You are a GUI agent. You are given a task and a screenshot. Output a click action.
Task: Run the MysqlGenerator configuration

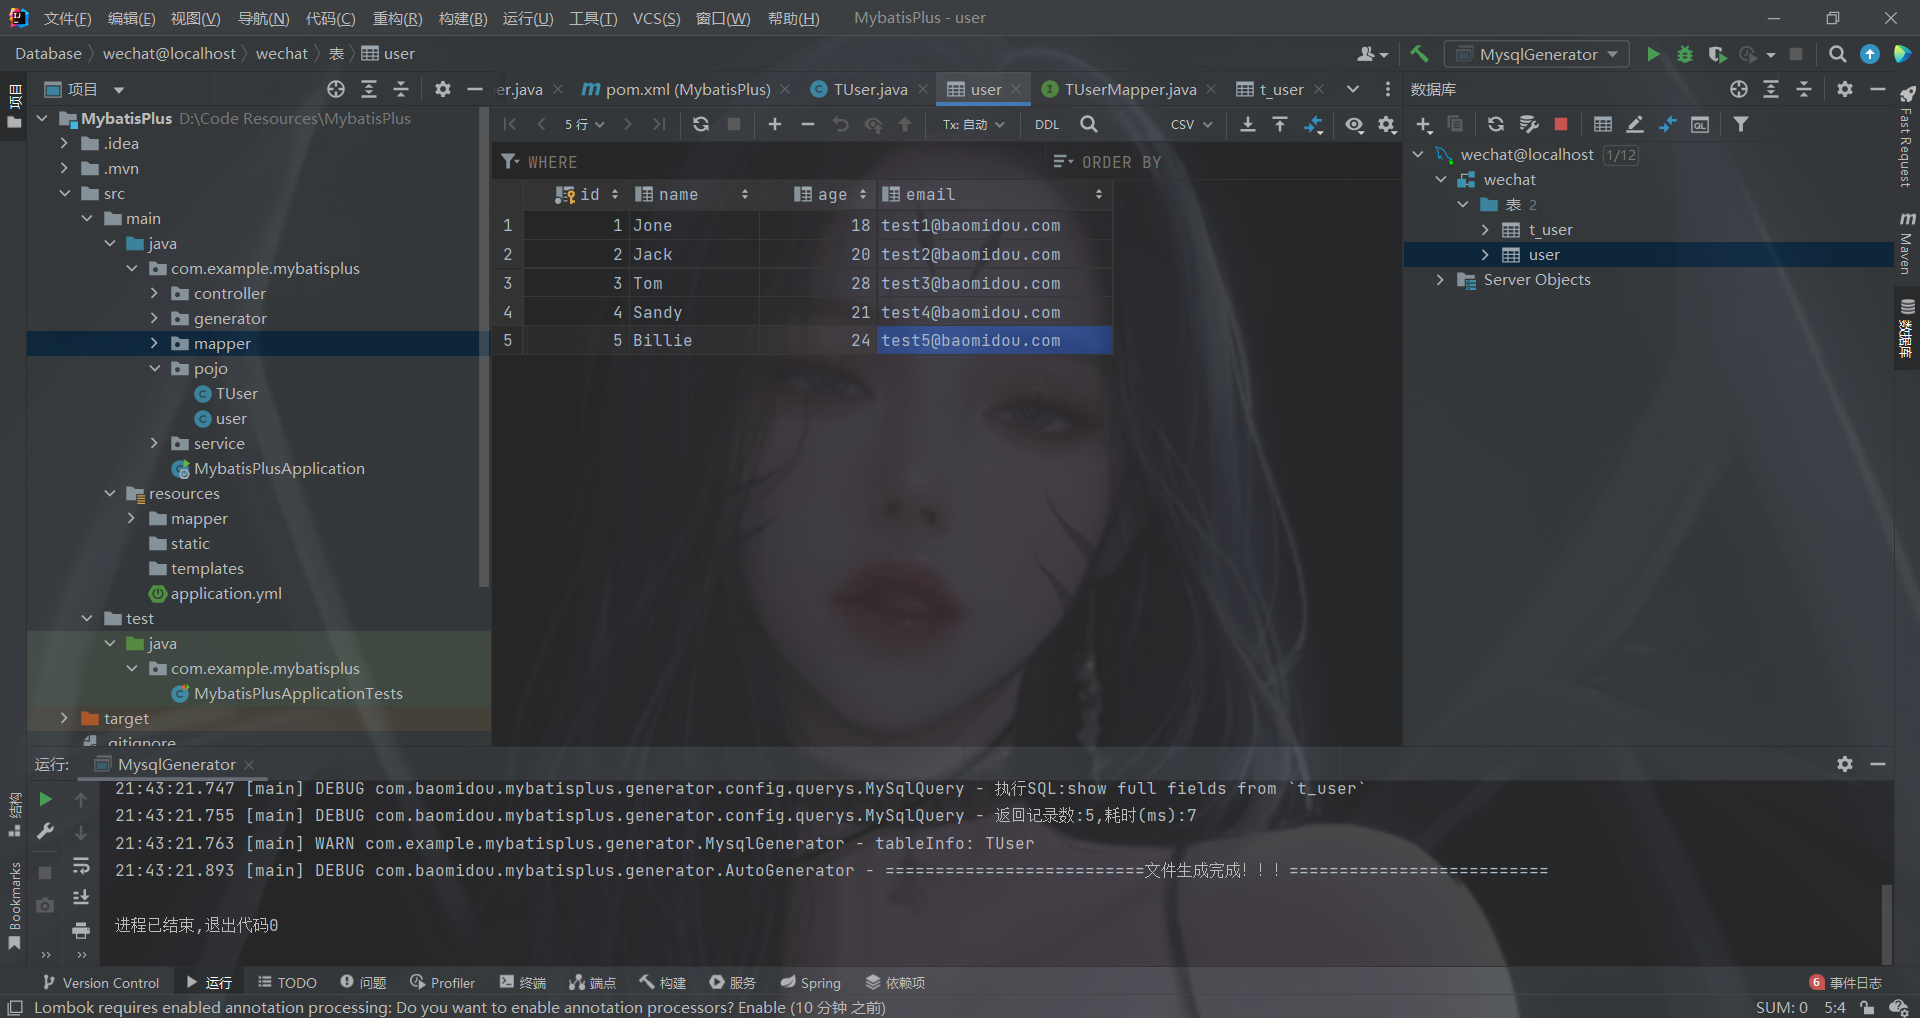click(x=1653, y=54)
